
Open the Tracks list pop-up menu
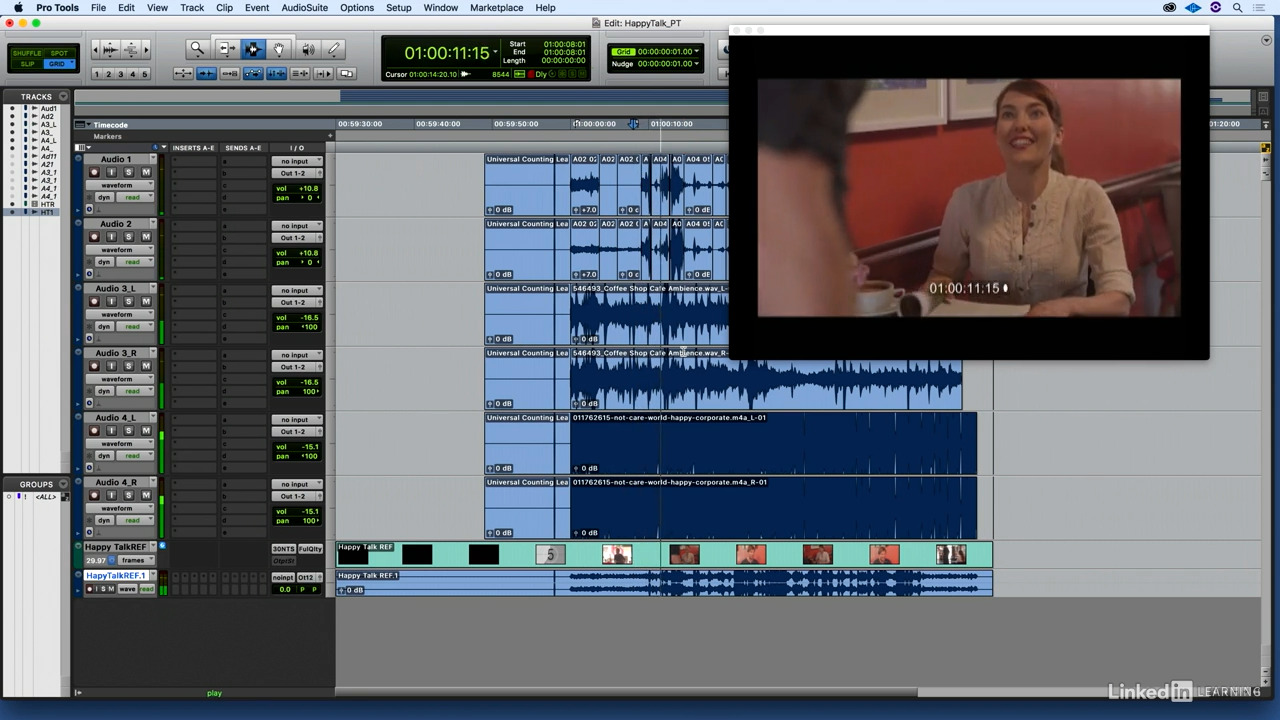point(64,97)
